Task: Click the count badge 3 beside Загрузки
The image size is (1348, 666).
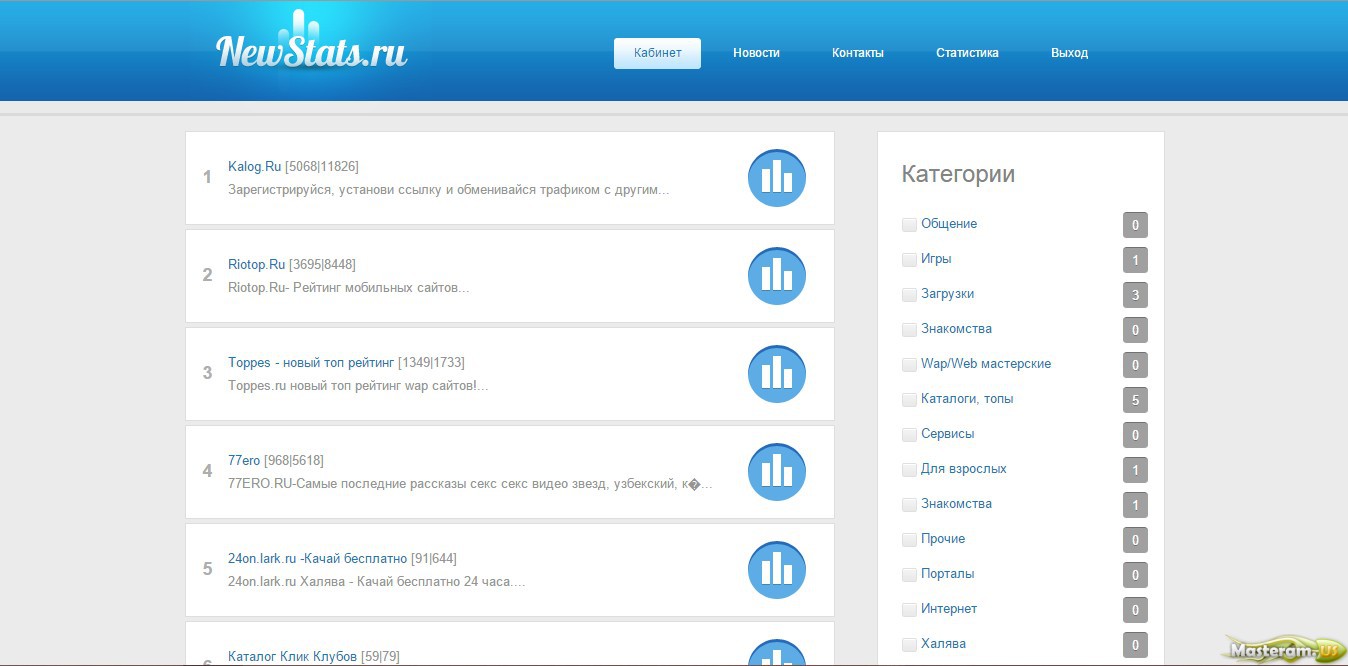Action: (x=1135, y=295)
